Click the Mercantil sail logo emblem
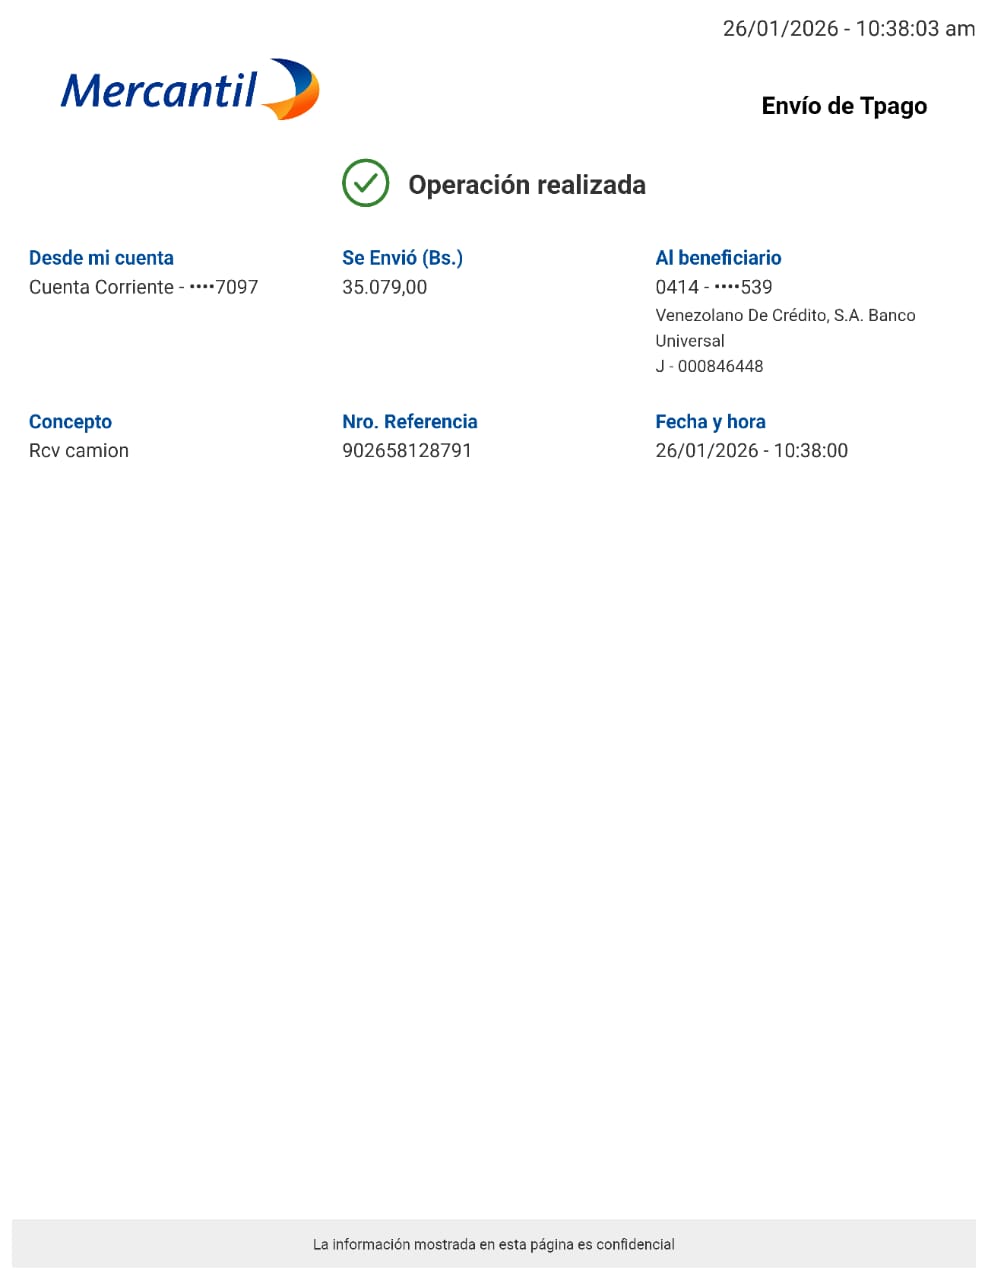The height and width of the screenshot is (1280, 988). point(291,89)
